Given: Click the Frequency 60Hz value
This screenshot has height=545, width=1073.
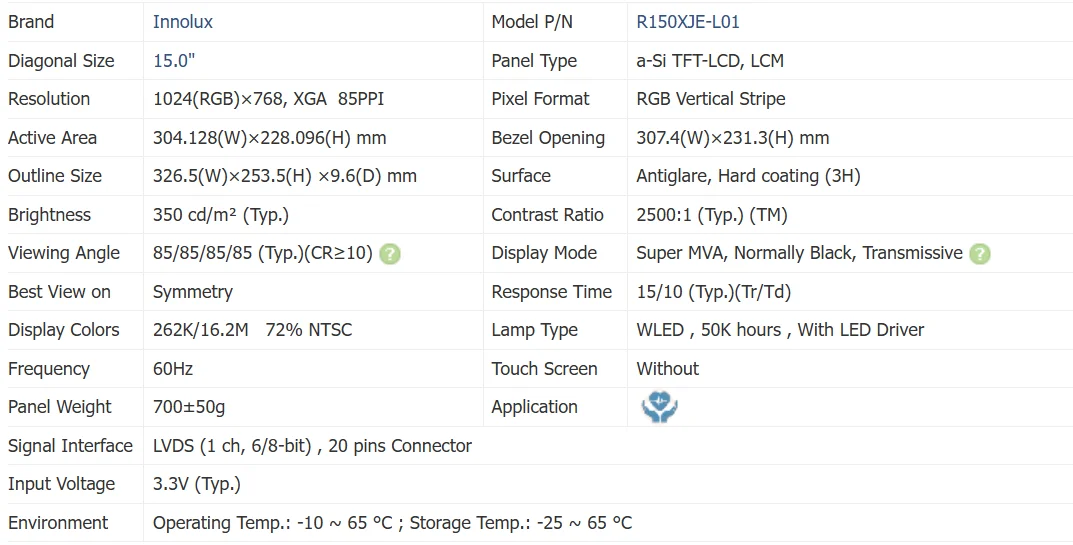Looking at the screenshot, I should point(172,368).
